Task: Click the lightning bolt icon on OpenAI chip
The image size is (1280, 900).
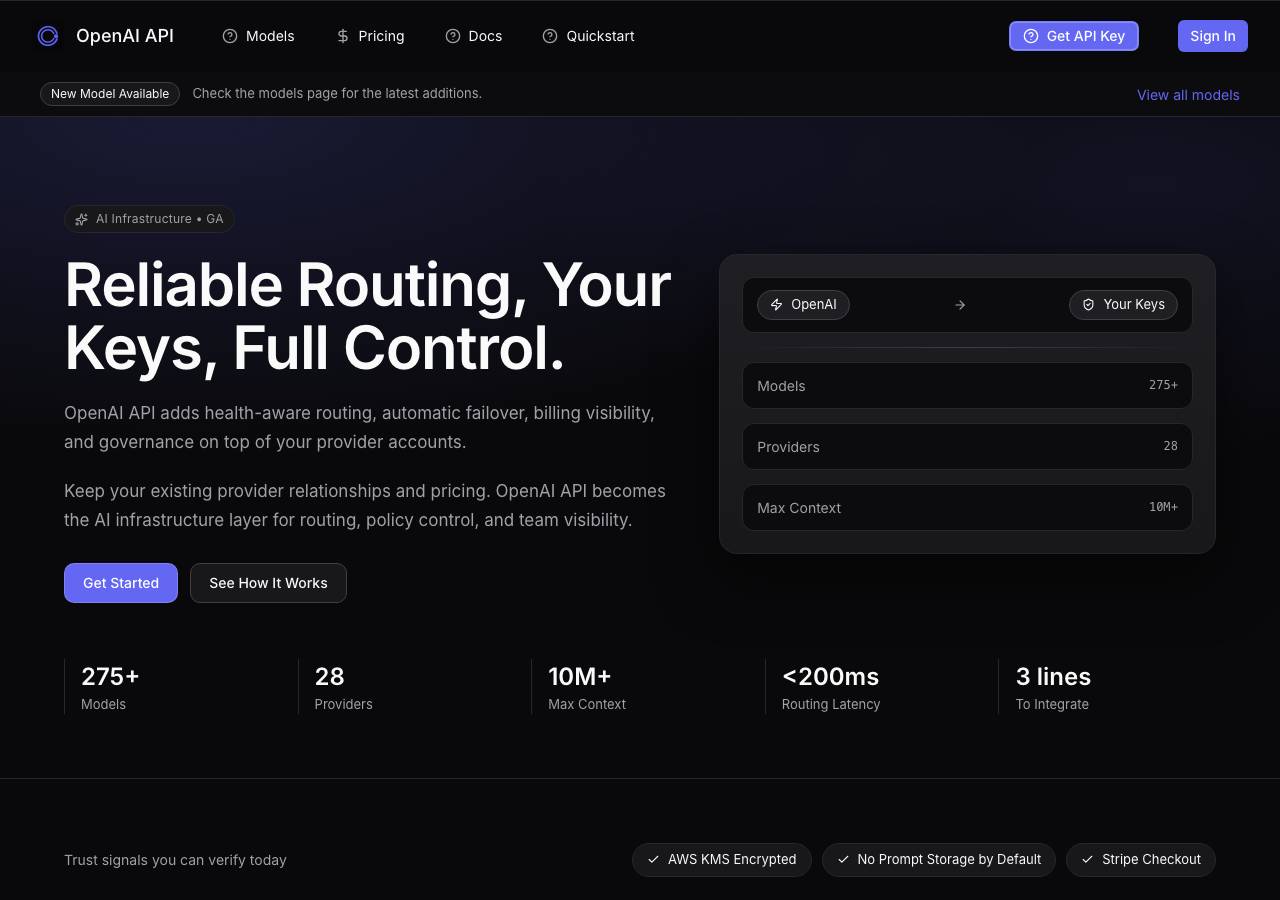Action: tap(777, 305)
